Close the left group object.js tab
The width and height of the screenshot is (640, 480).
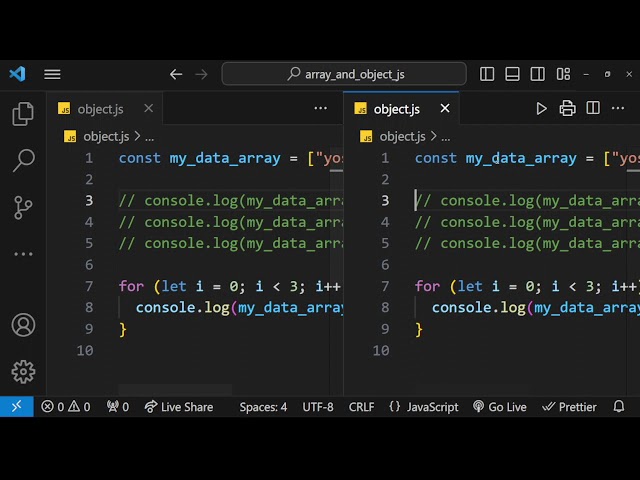(149, 109)
